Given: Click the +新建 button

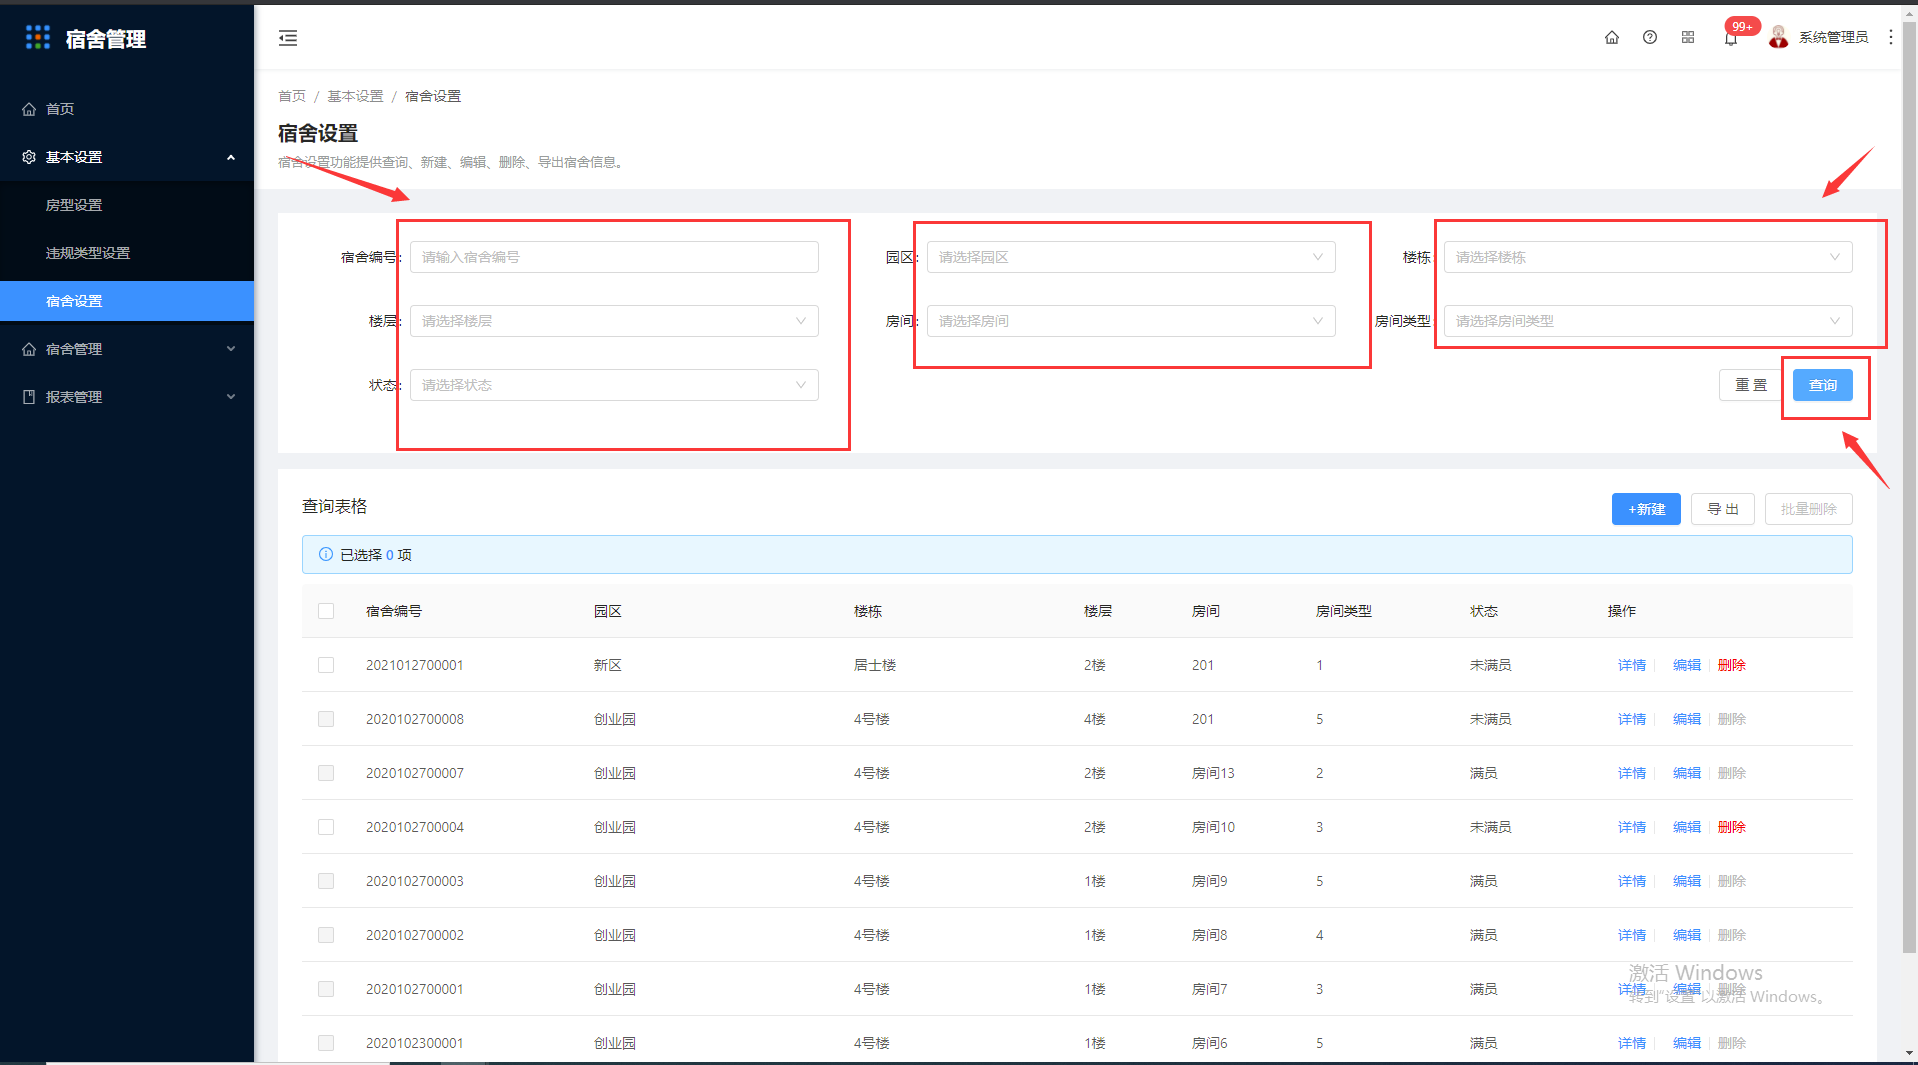Looking at the screenshot, I should click(1646, 509).
